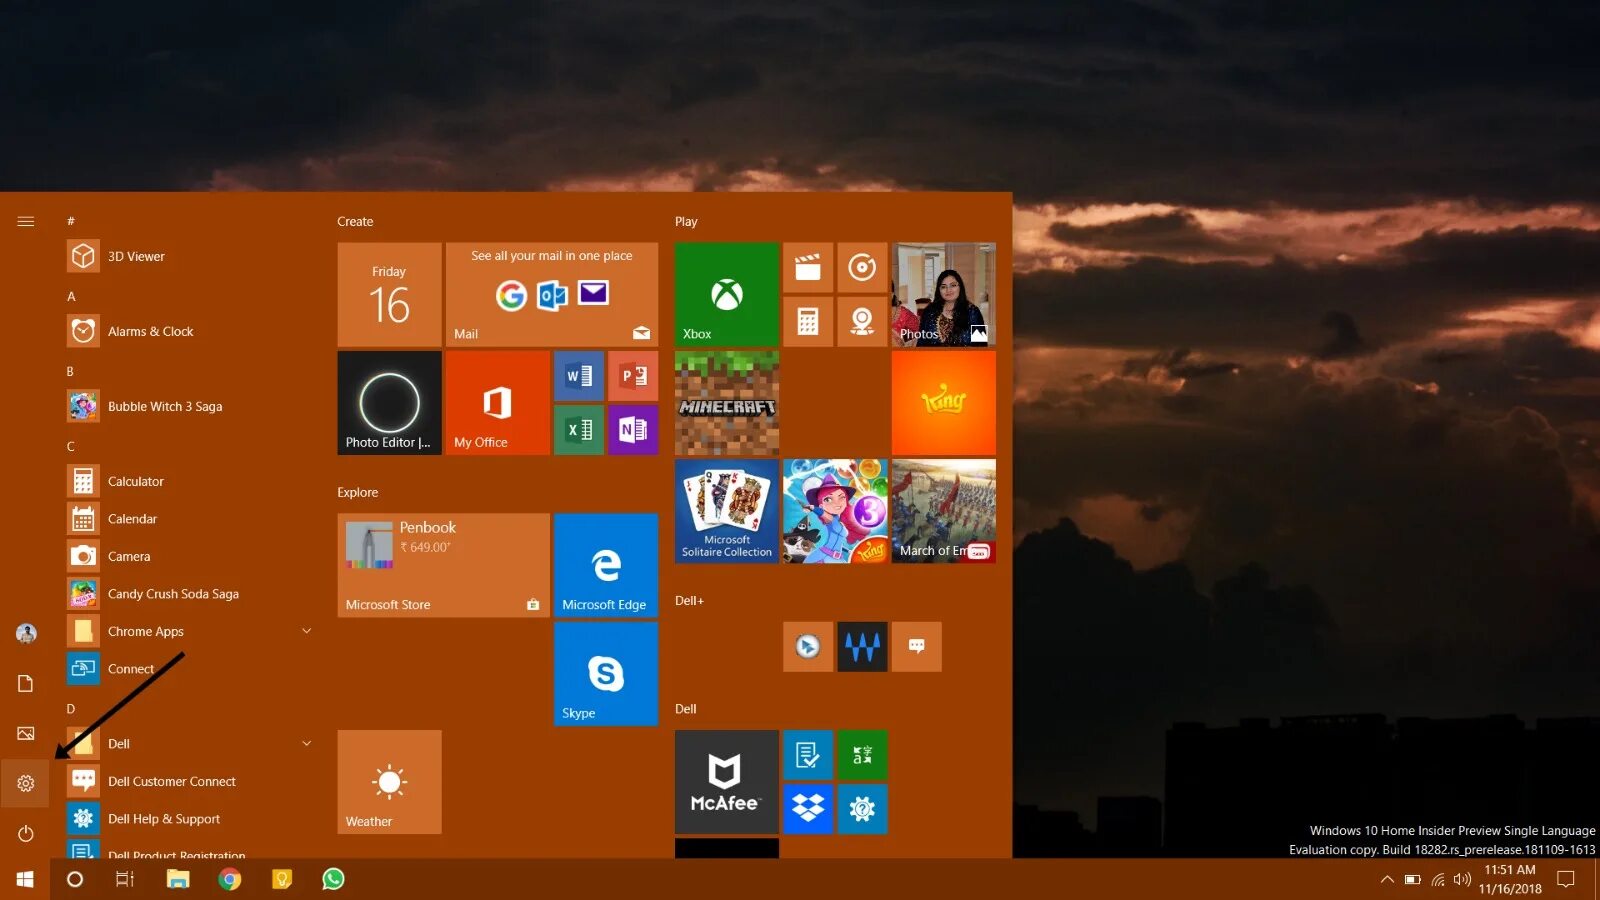Viewport: 1600px width, 900px height.
Task: Launch the March of Empires tile
Action: coord(943,511)
